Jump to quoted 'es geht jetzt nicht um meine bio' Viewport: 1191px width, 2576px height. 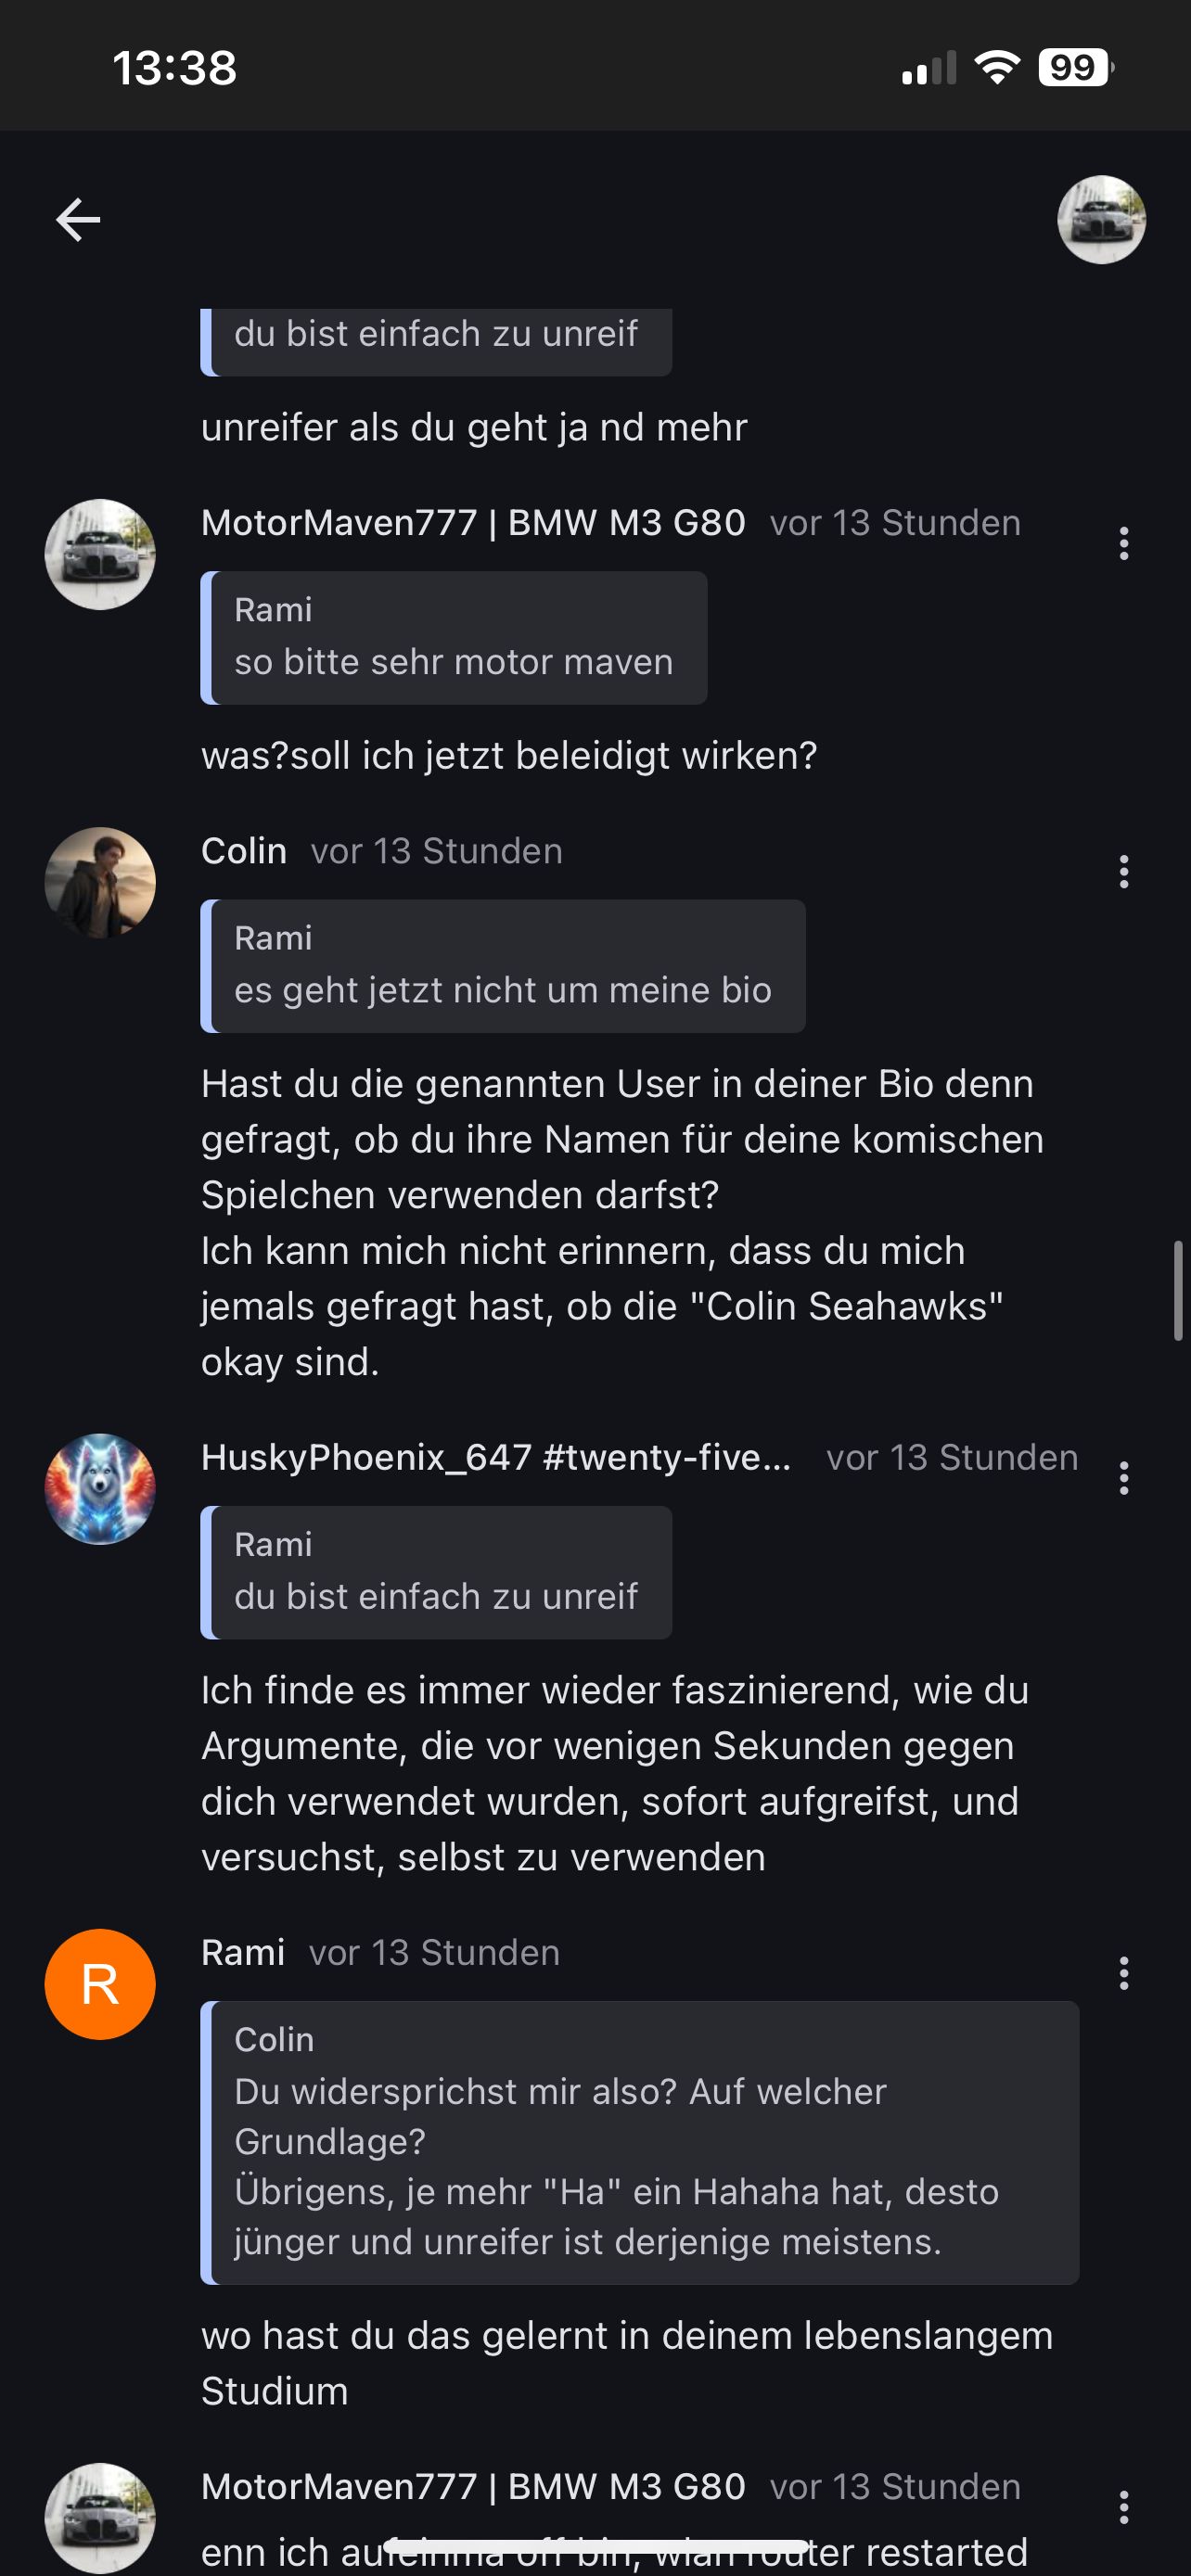(x=503, y=966)
